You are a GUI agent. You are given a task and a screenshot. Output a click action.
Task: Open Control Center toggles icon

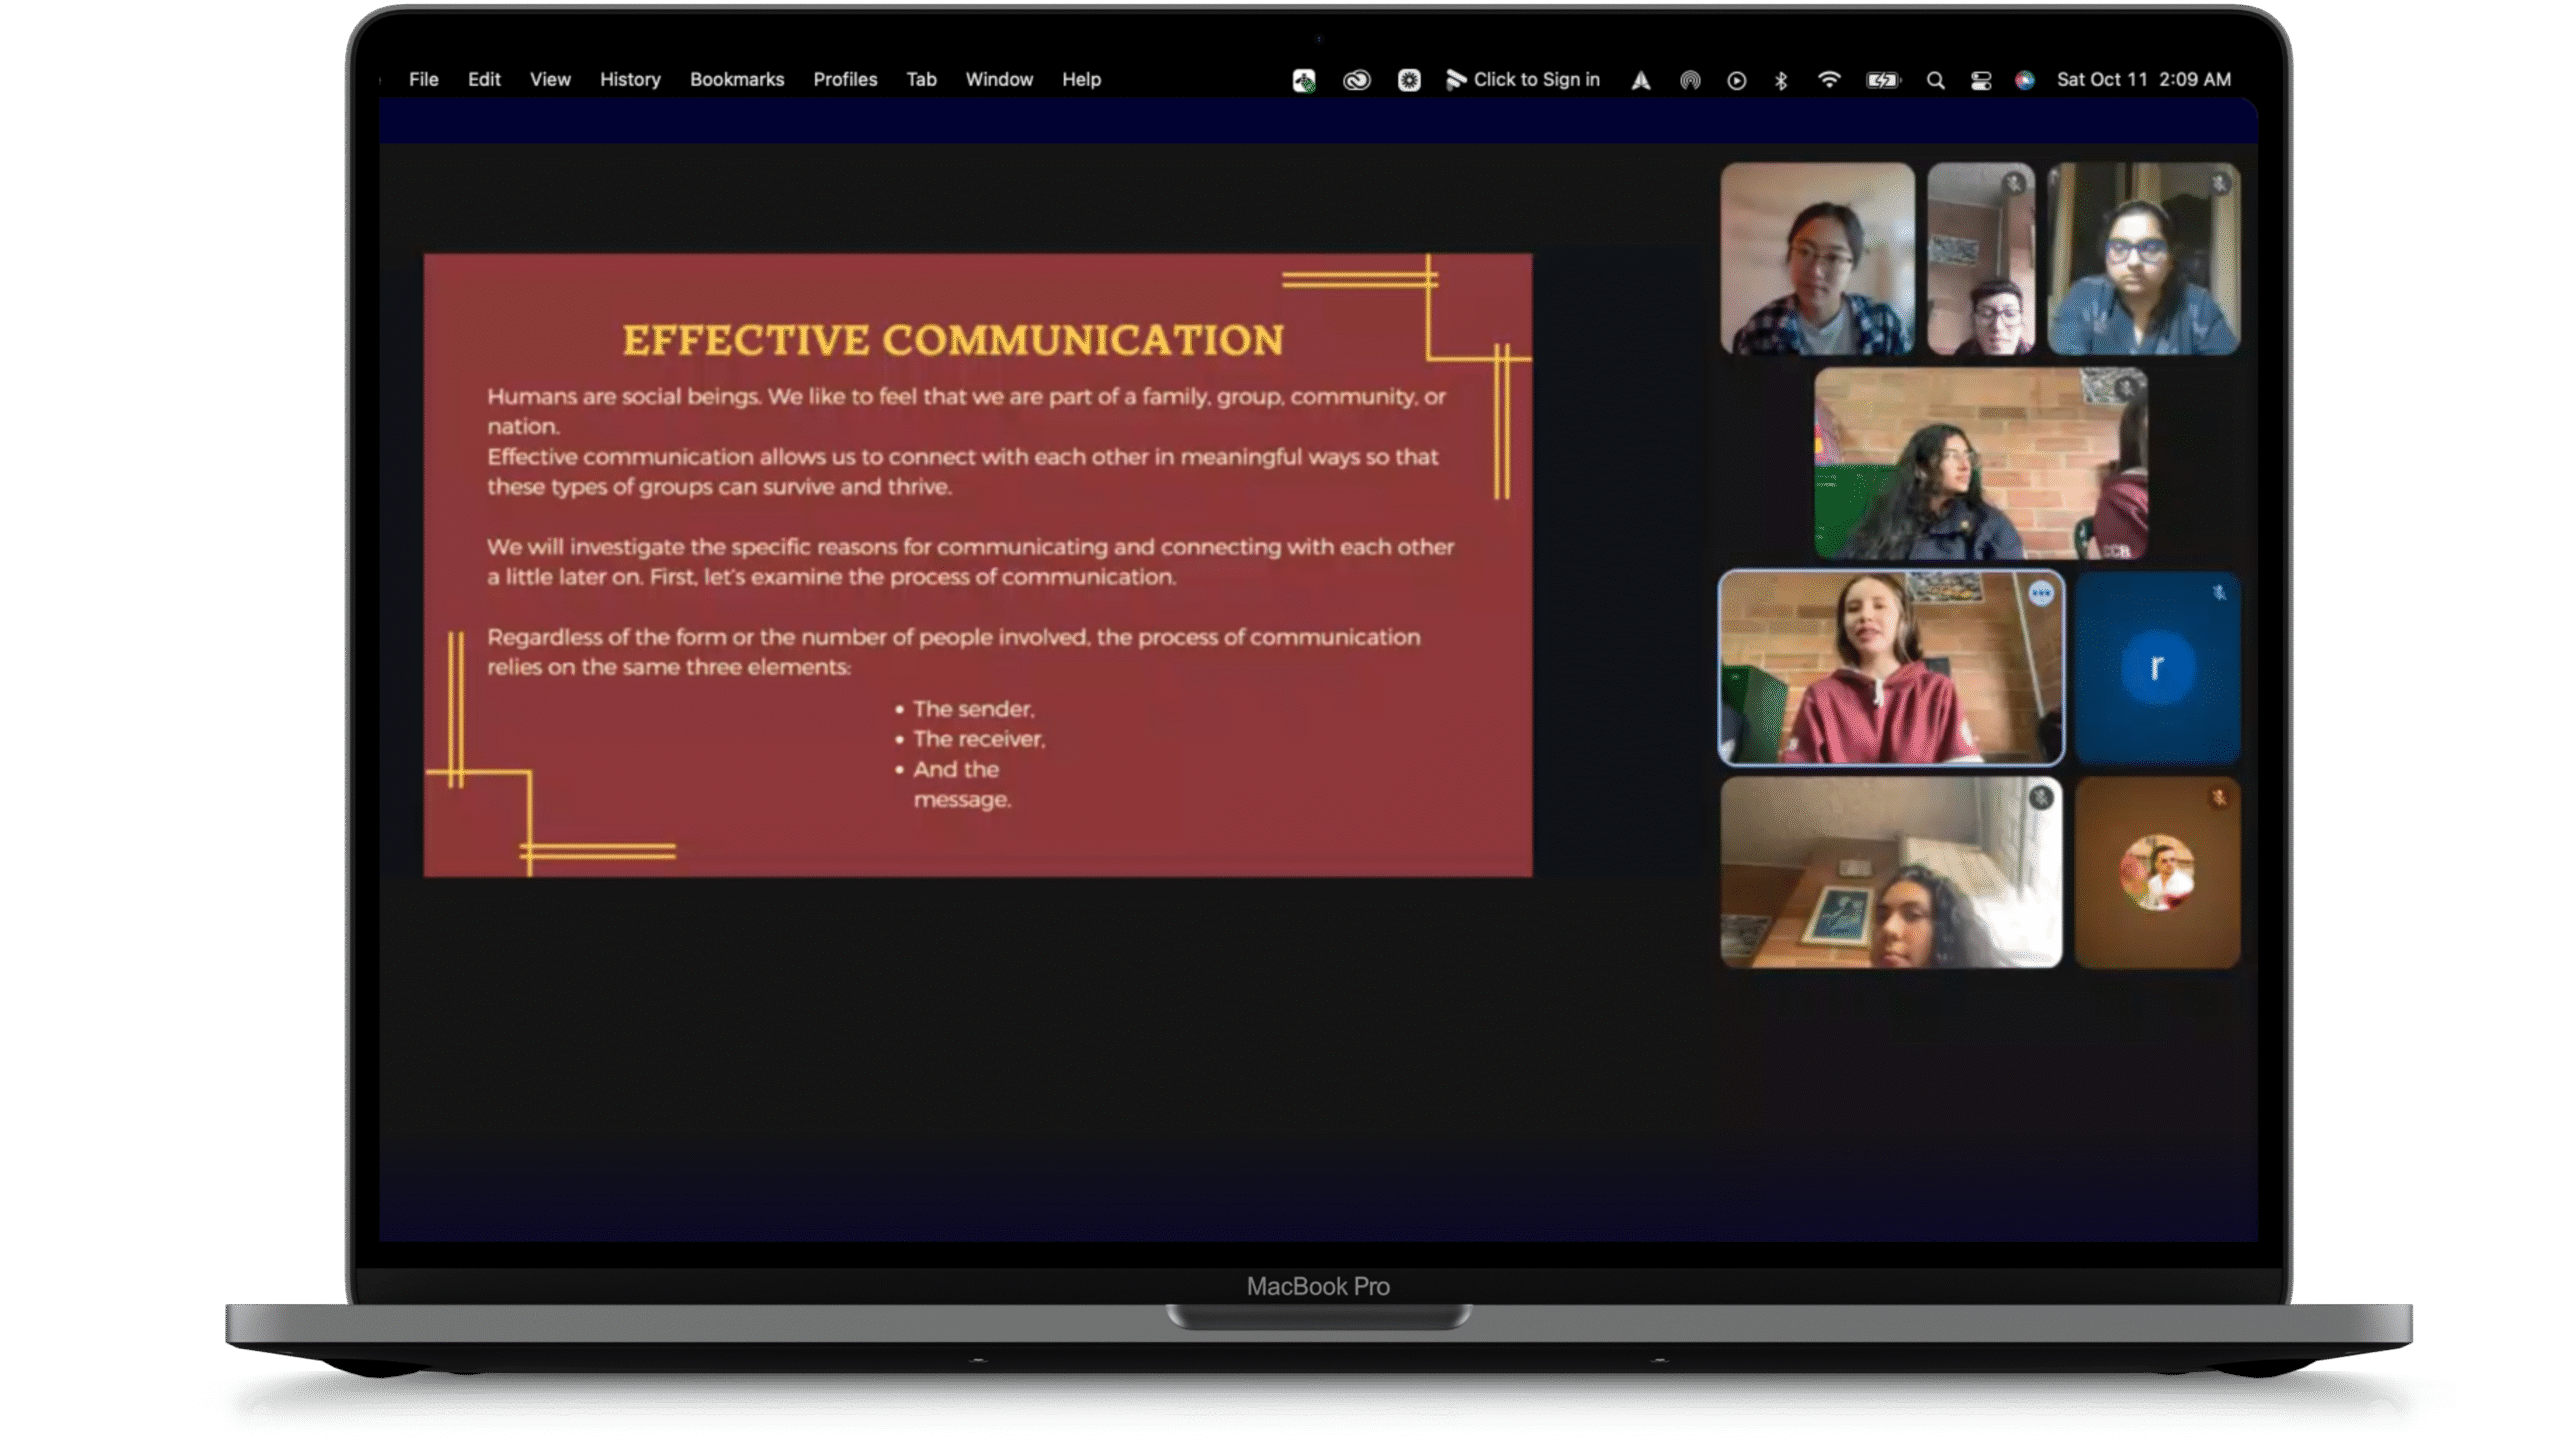1981,80
